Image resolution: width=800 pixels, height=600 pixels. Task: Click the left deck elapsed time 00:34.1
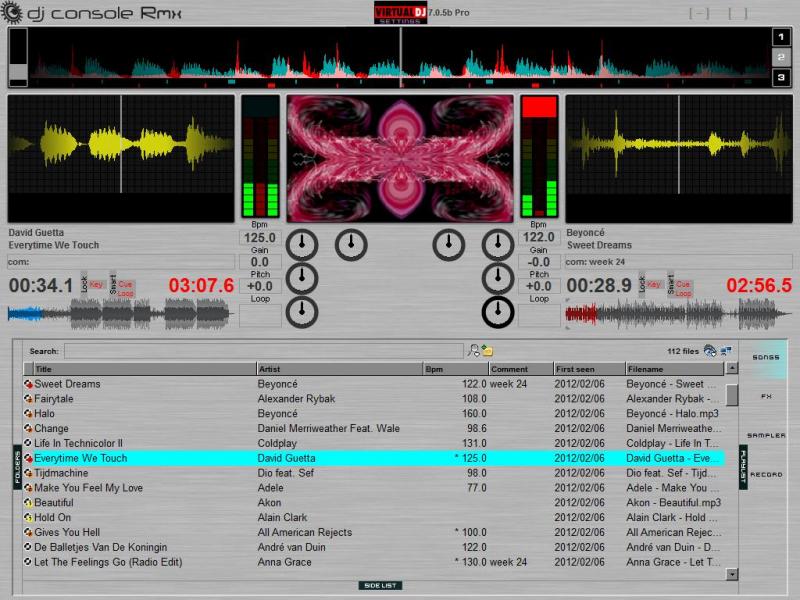41,285
